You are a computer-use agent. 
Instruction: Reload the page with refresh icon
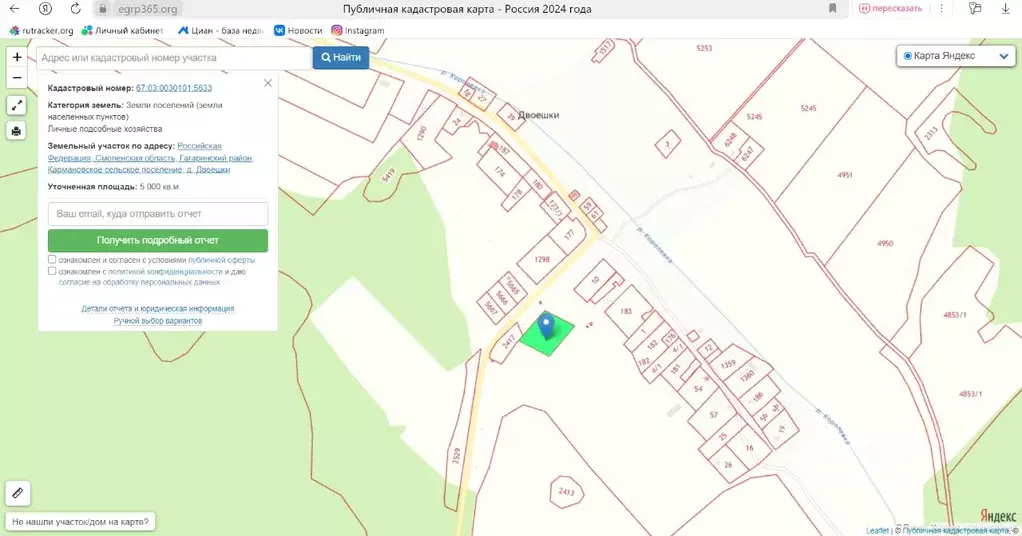pos(76,9)
